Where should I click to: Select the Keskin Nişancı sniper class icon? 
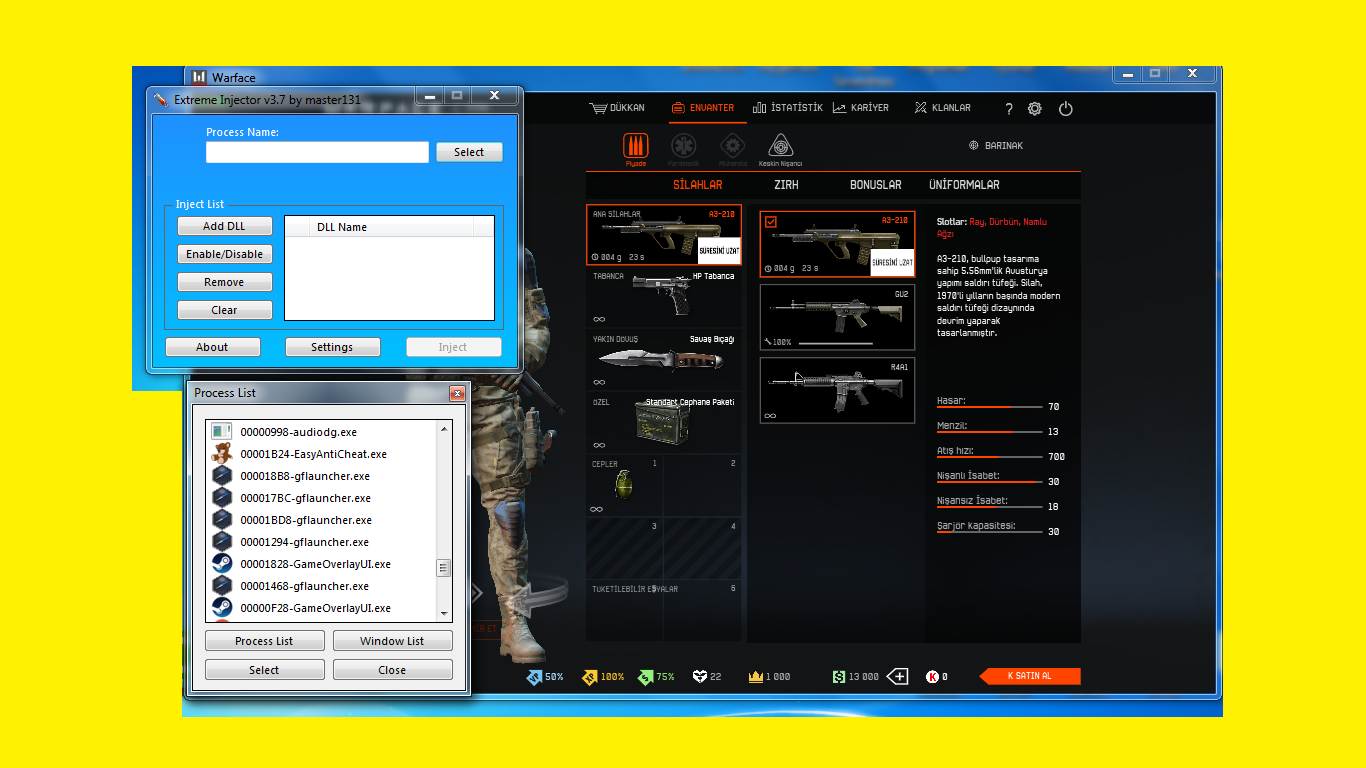coord(781,144)
